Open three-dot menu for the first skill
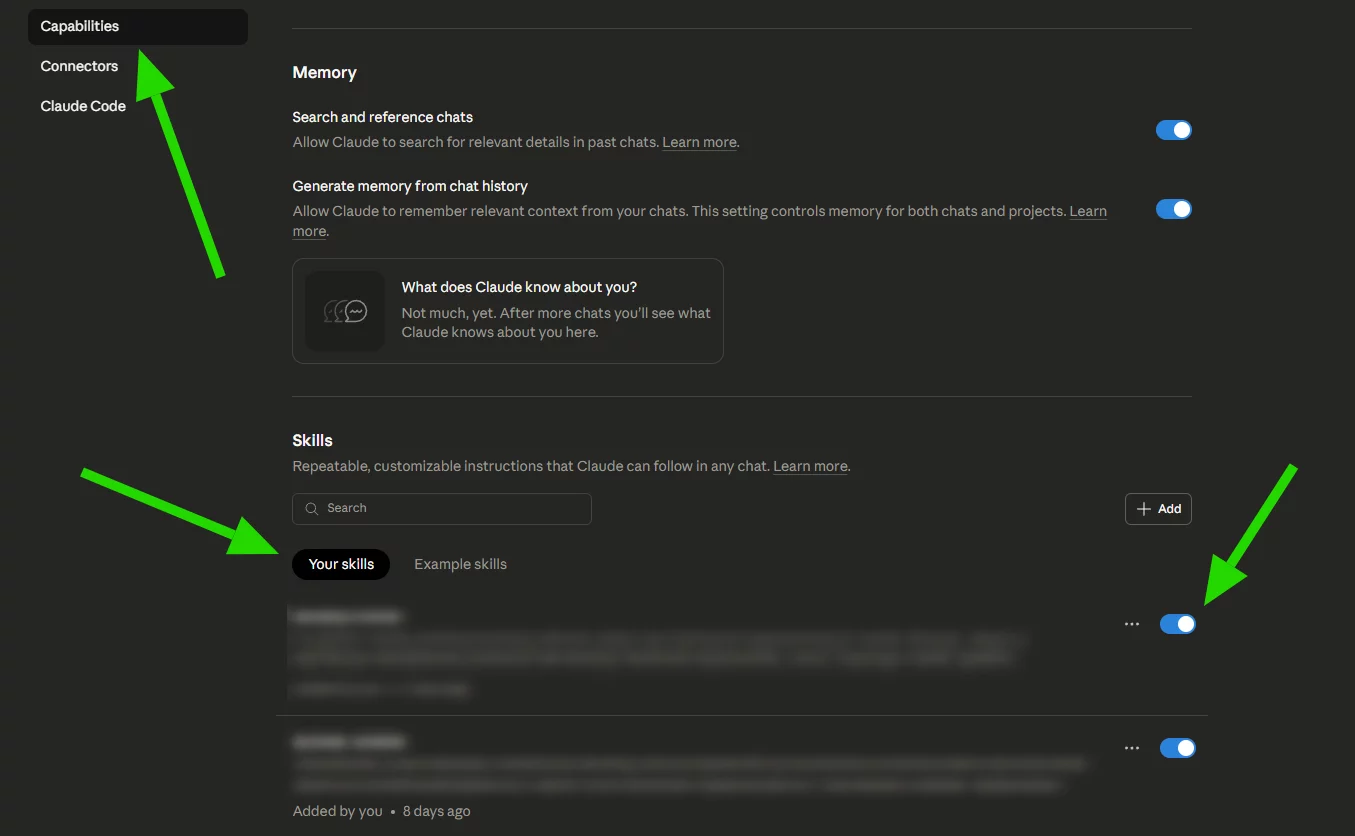The width and height of the screenshot is (1355, 836). (1131, 624)
